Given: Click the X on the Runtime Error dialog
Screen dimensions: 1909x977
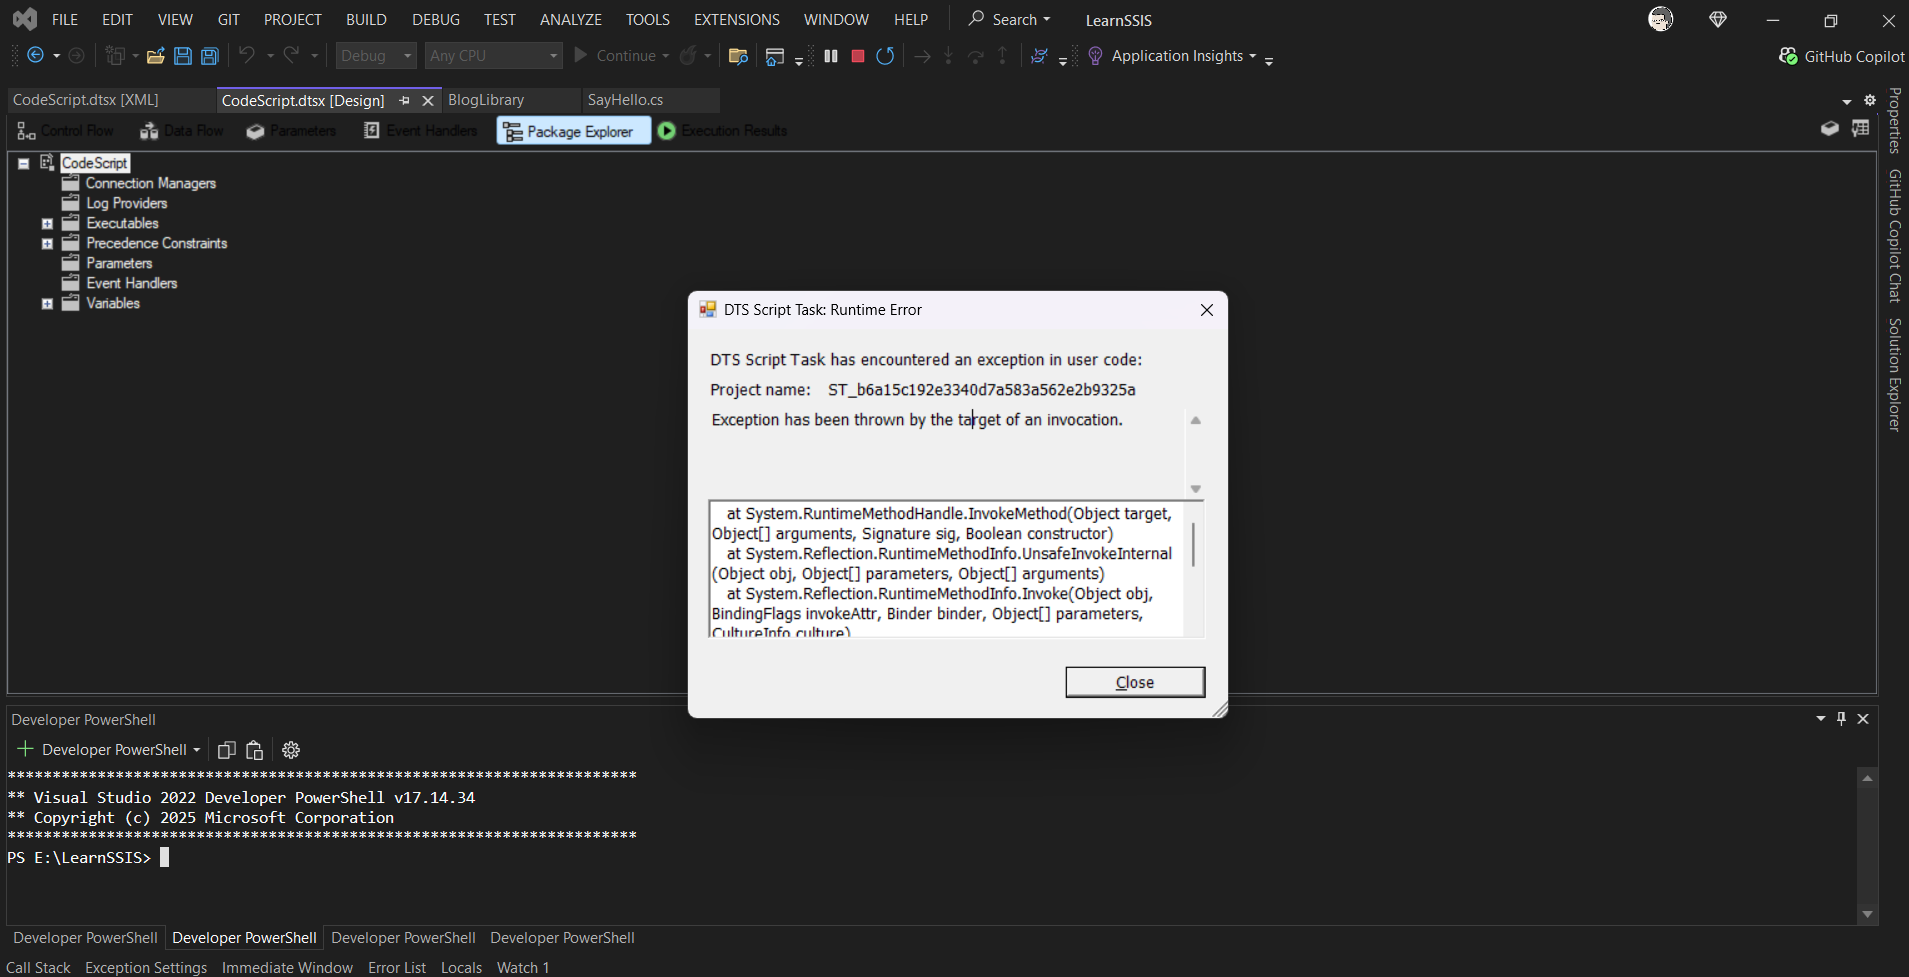Looking at the screenshot, I should pyautogui.click(x=1207, y=310).
